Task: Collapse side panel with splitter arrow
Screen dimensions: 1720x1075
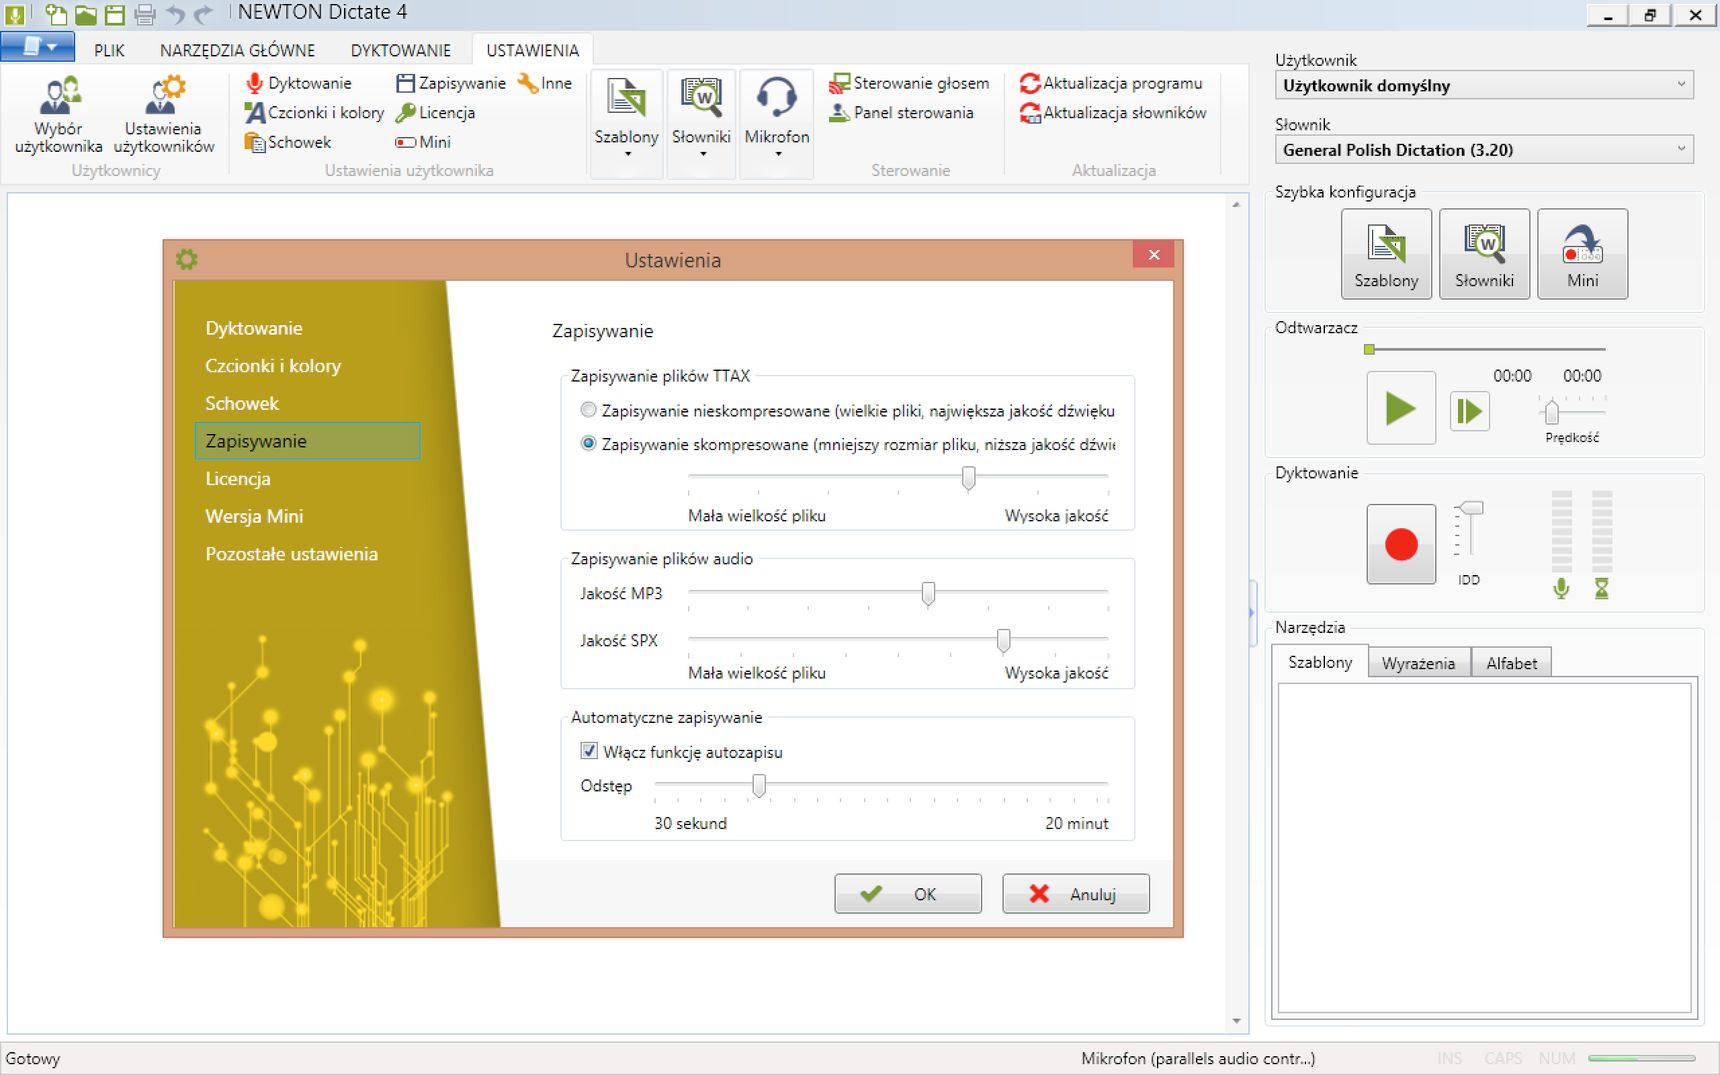Action: 1251,612
